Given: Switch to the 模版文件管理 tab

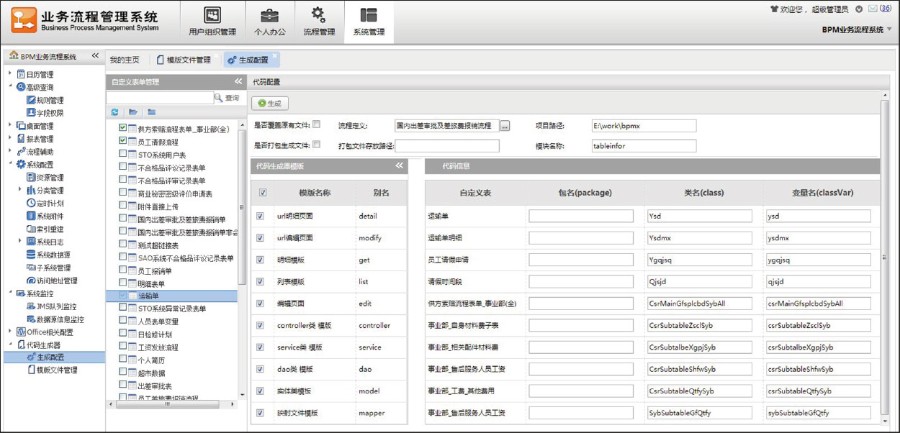Looking at the screenshot, I should tap(183, 60).
